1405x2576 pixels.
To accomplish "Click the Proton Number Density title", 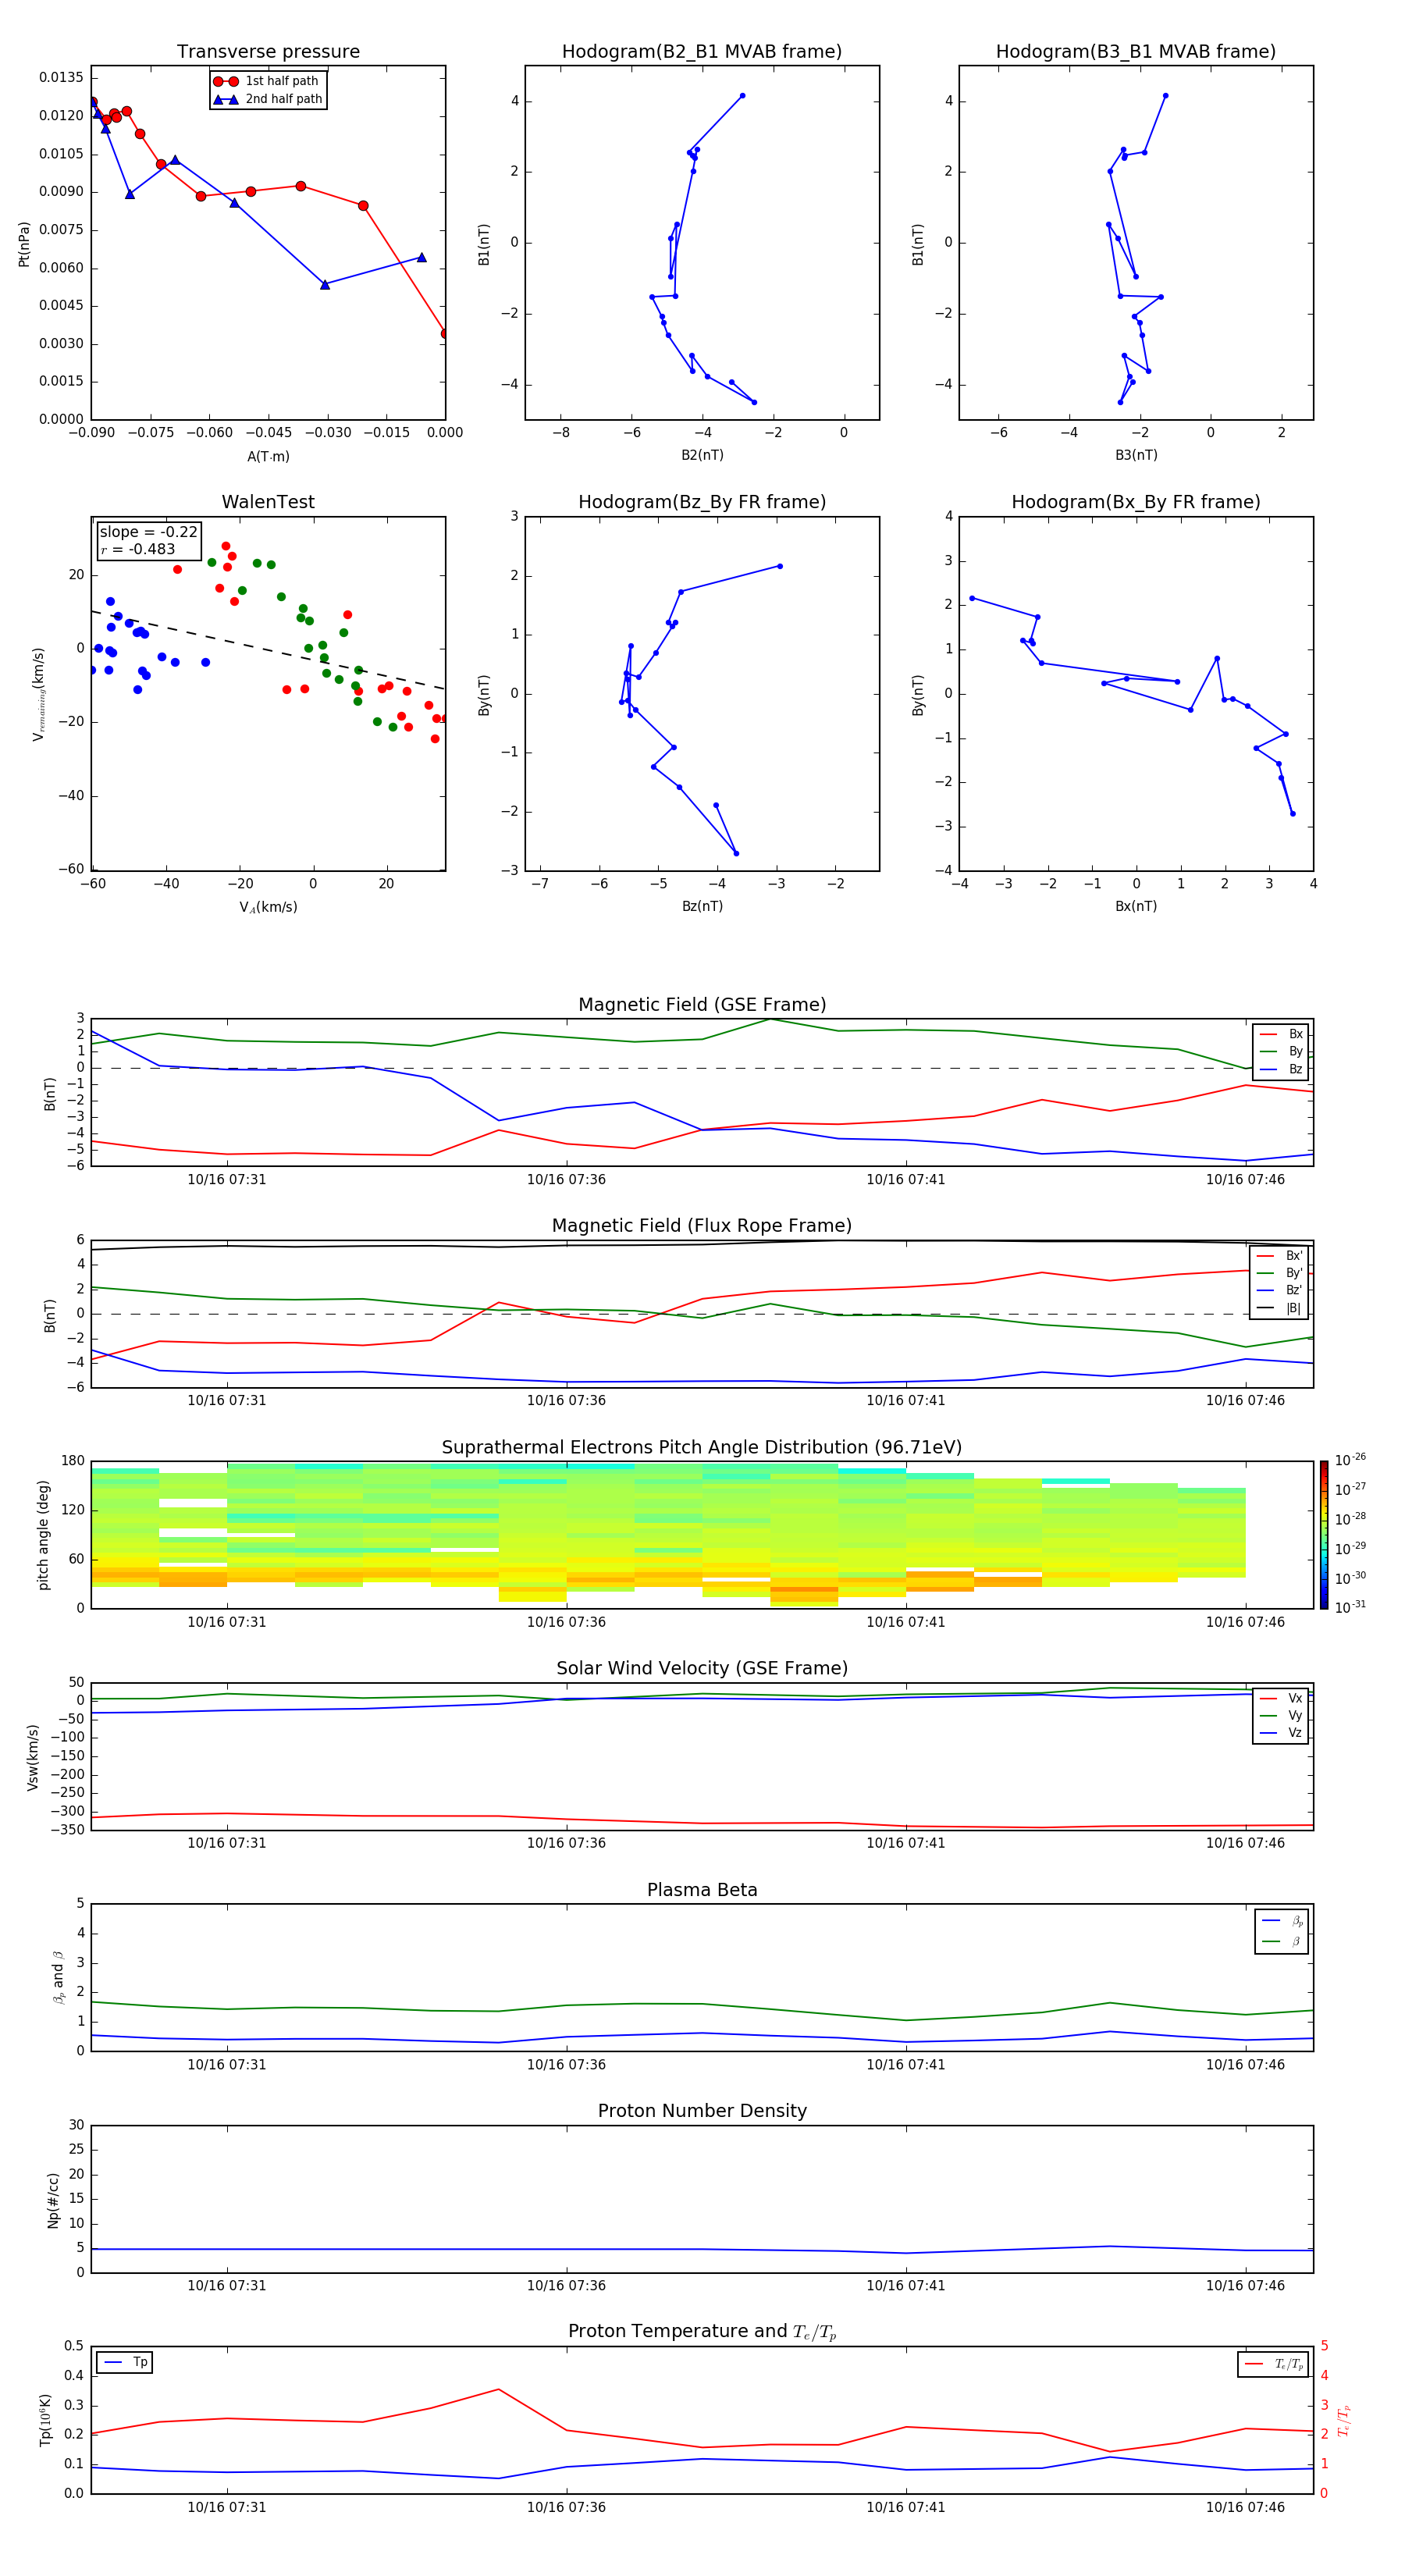I will 702,2111.
